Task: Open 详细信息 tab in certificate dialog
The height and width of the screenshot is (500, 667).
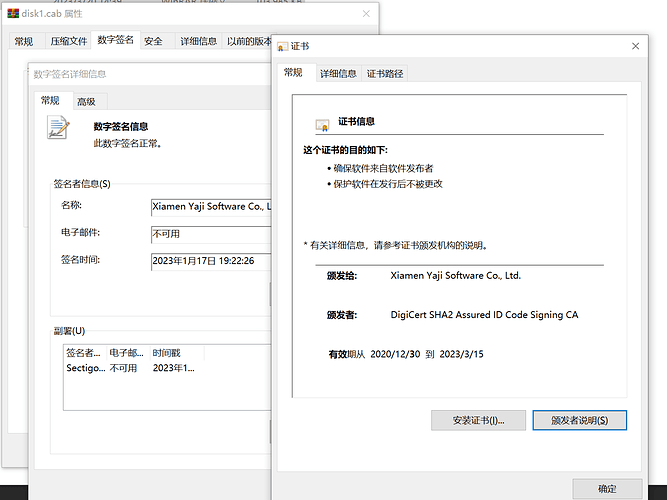Action: click(x=338, y=74)
